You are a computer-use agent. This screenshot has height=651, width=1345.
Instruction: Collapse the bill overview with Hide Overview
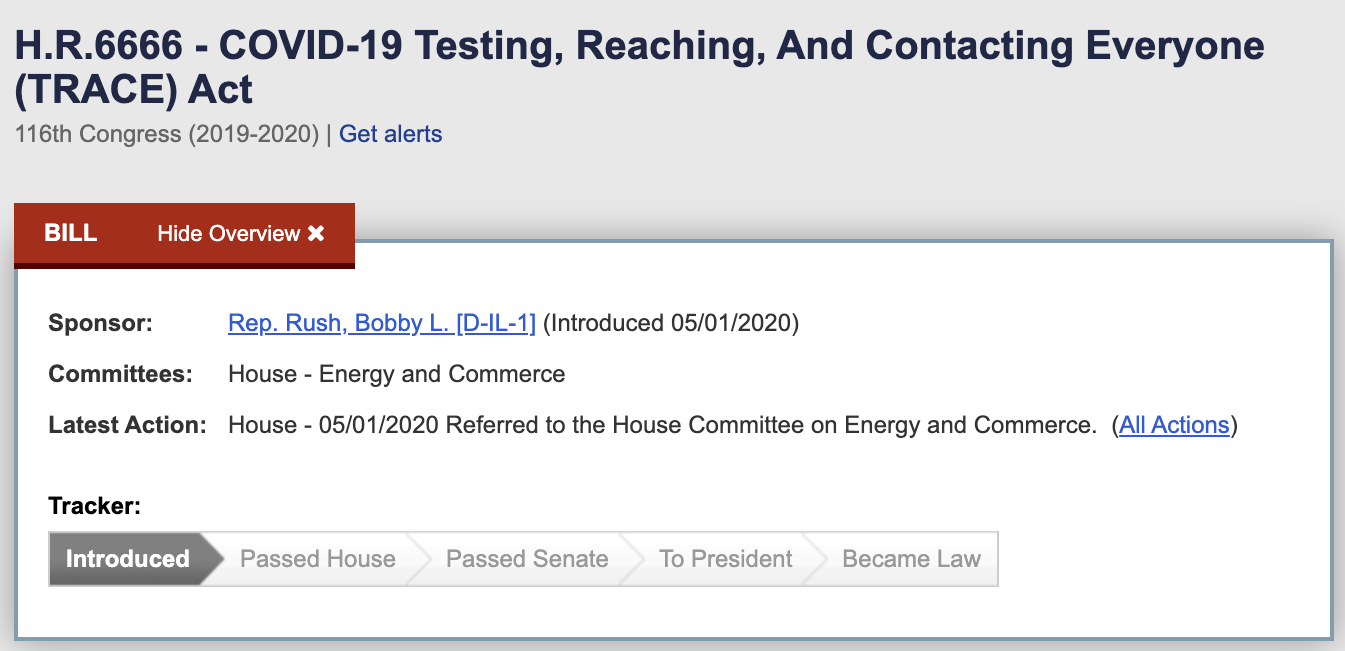tap(229, 234)
